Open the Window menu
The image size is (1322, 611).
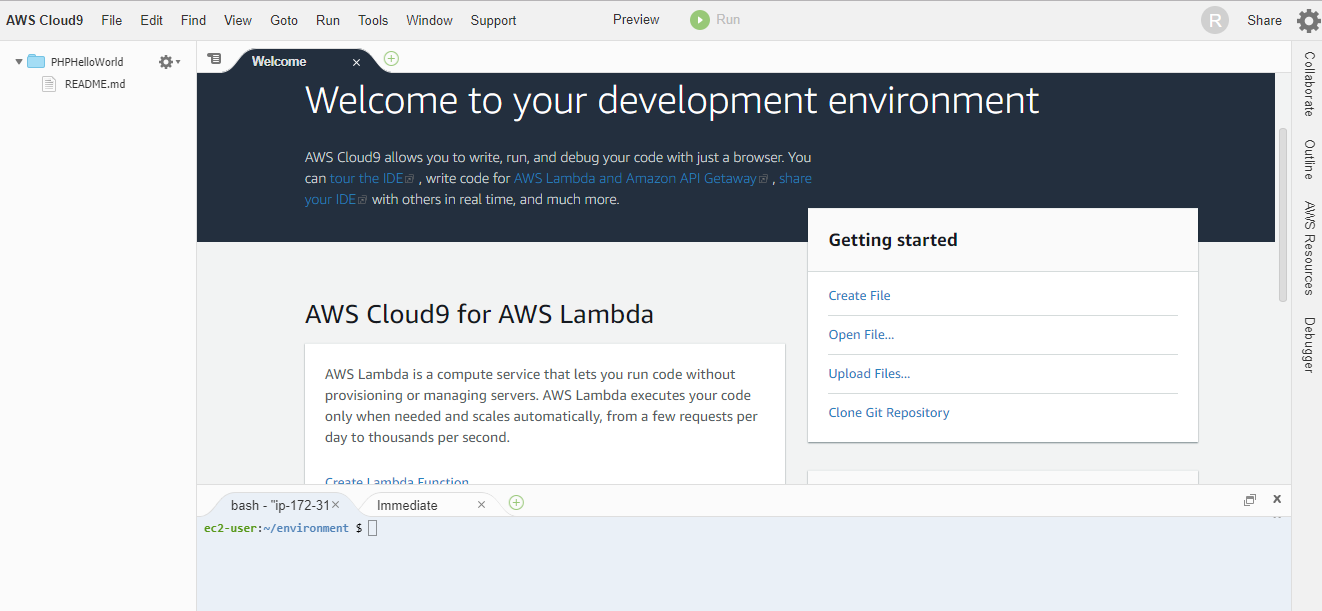click(x=430, y=20)
